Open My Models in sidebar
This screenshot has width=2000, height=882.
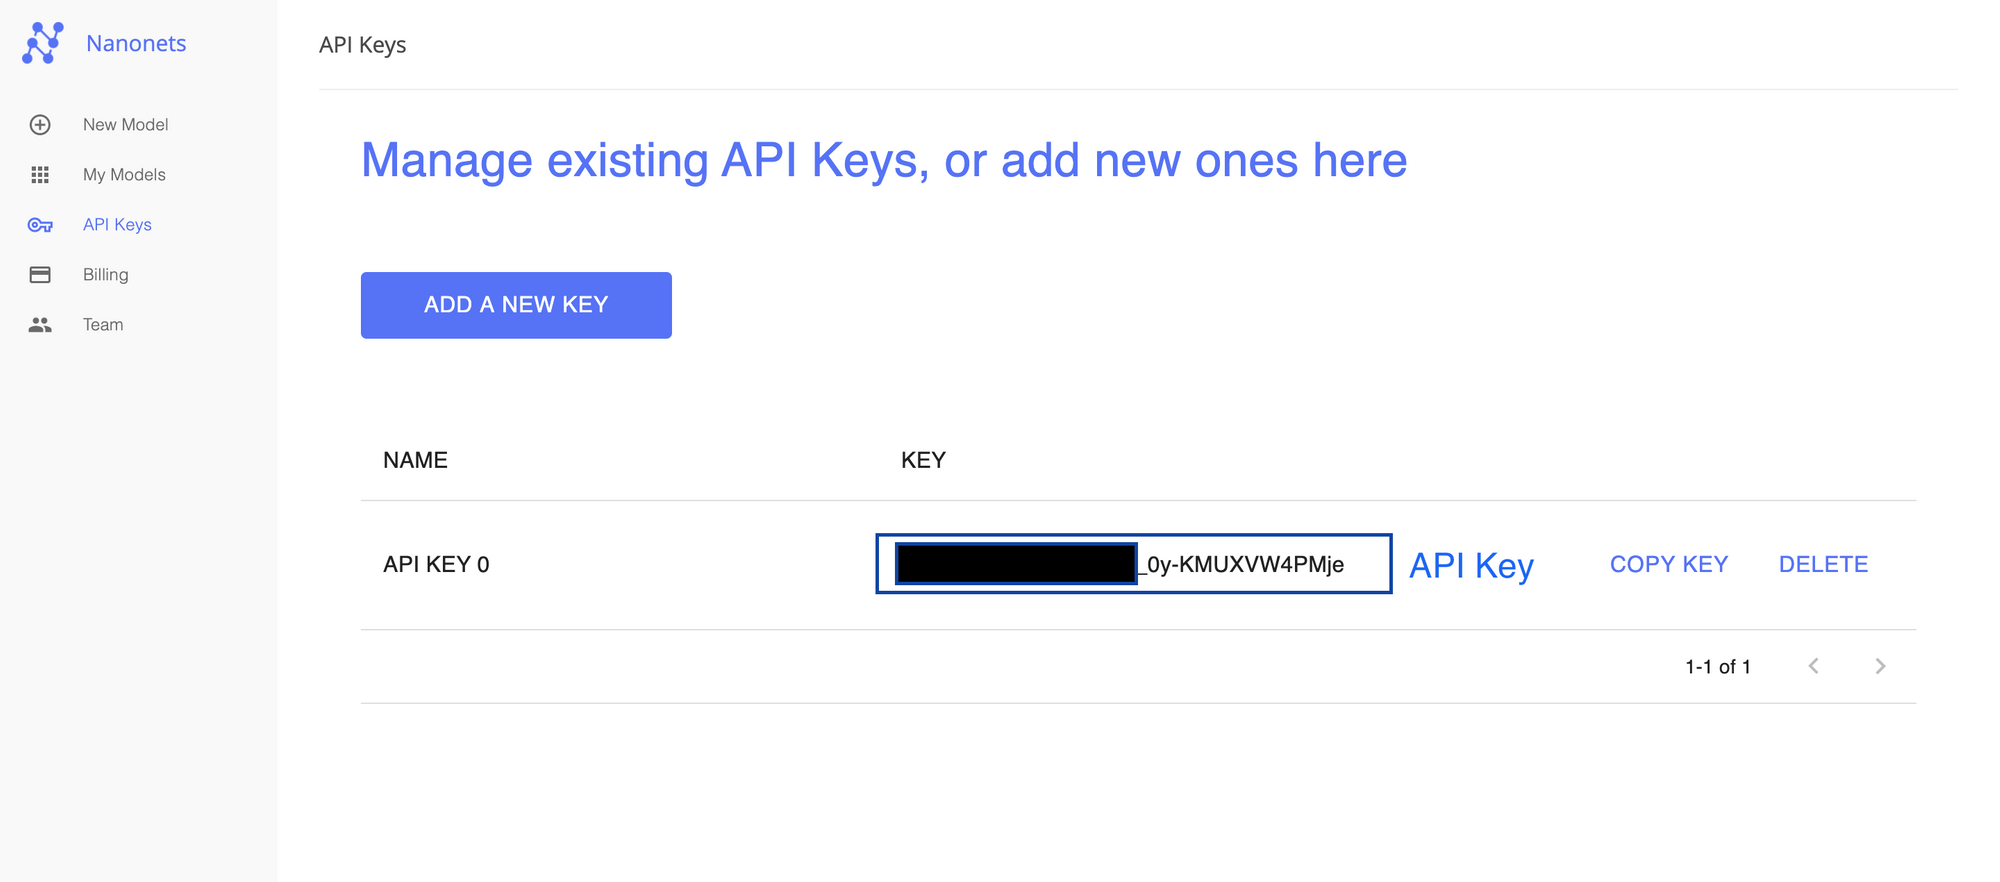coord(124,175)
